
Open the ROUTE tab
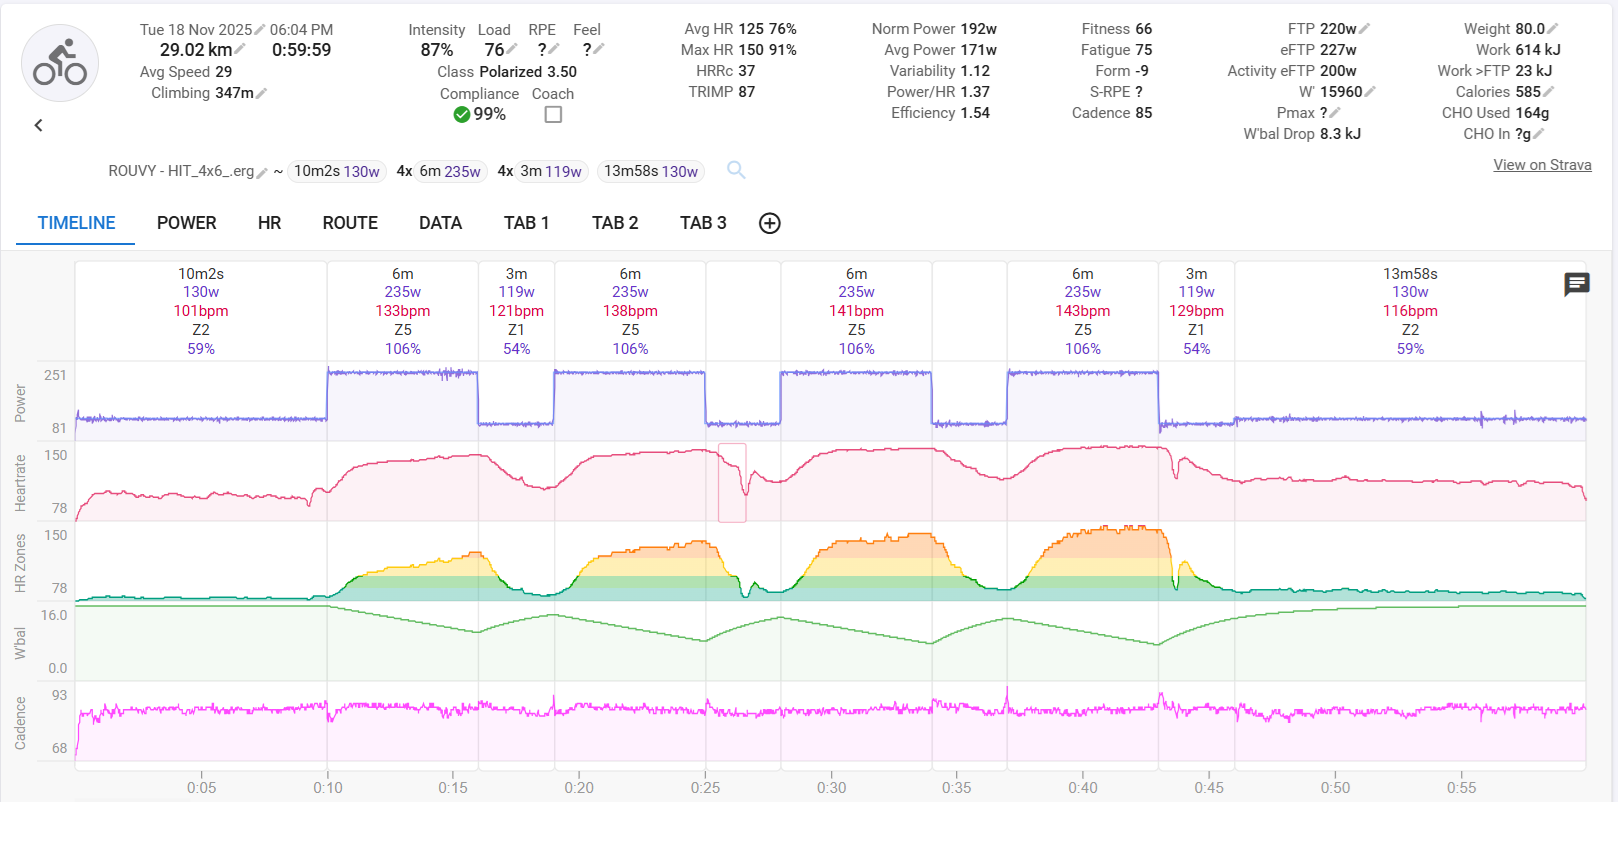click(x=350, y=223)
